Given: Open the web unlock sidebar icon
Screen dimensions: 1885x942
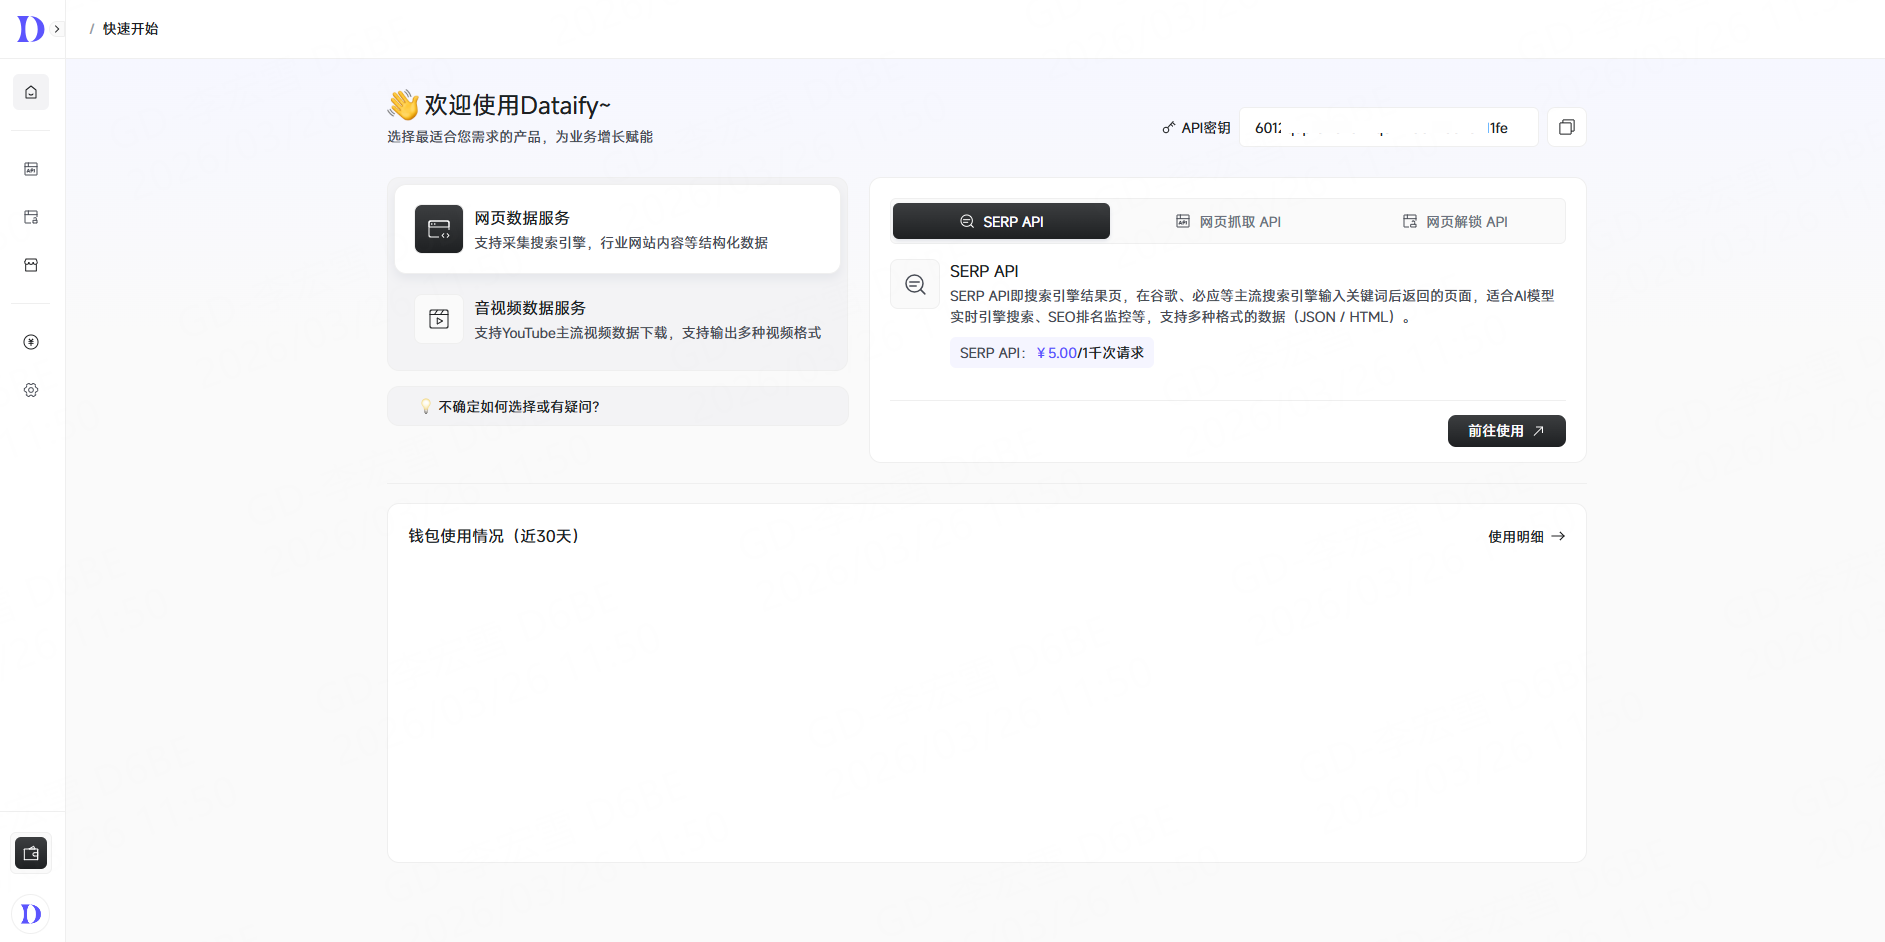Looking at the screenshot, I should click(31, 217).
